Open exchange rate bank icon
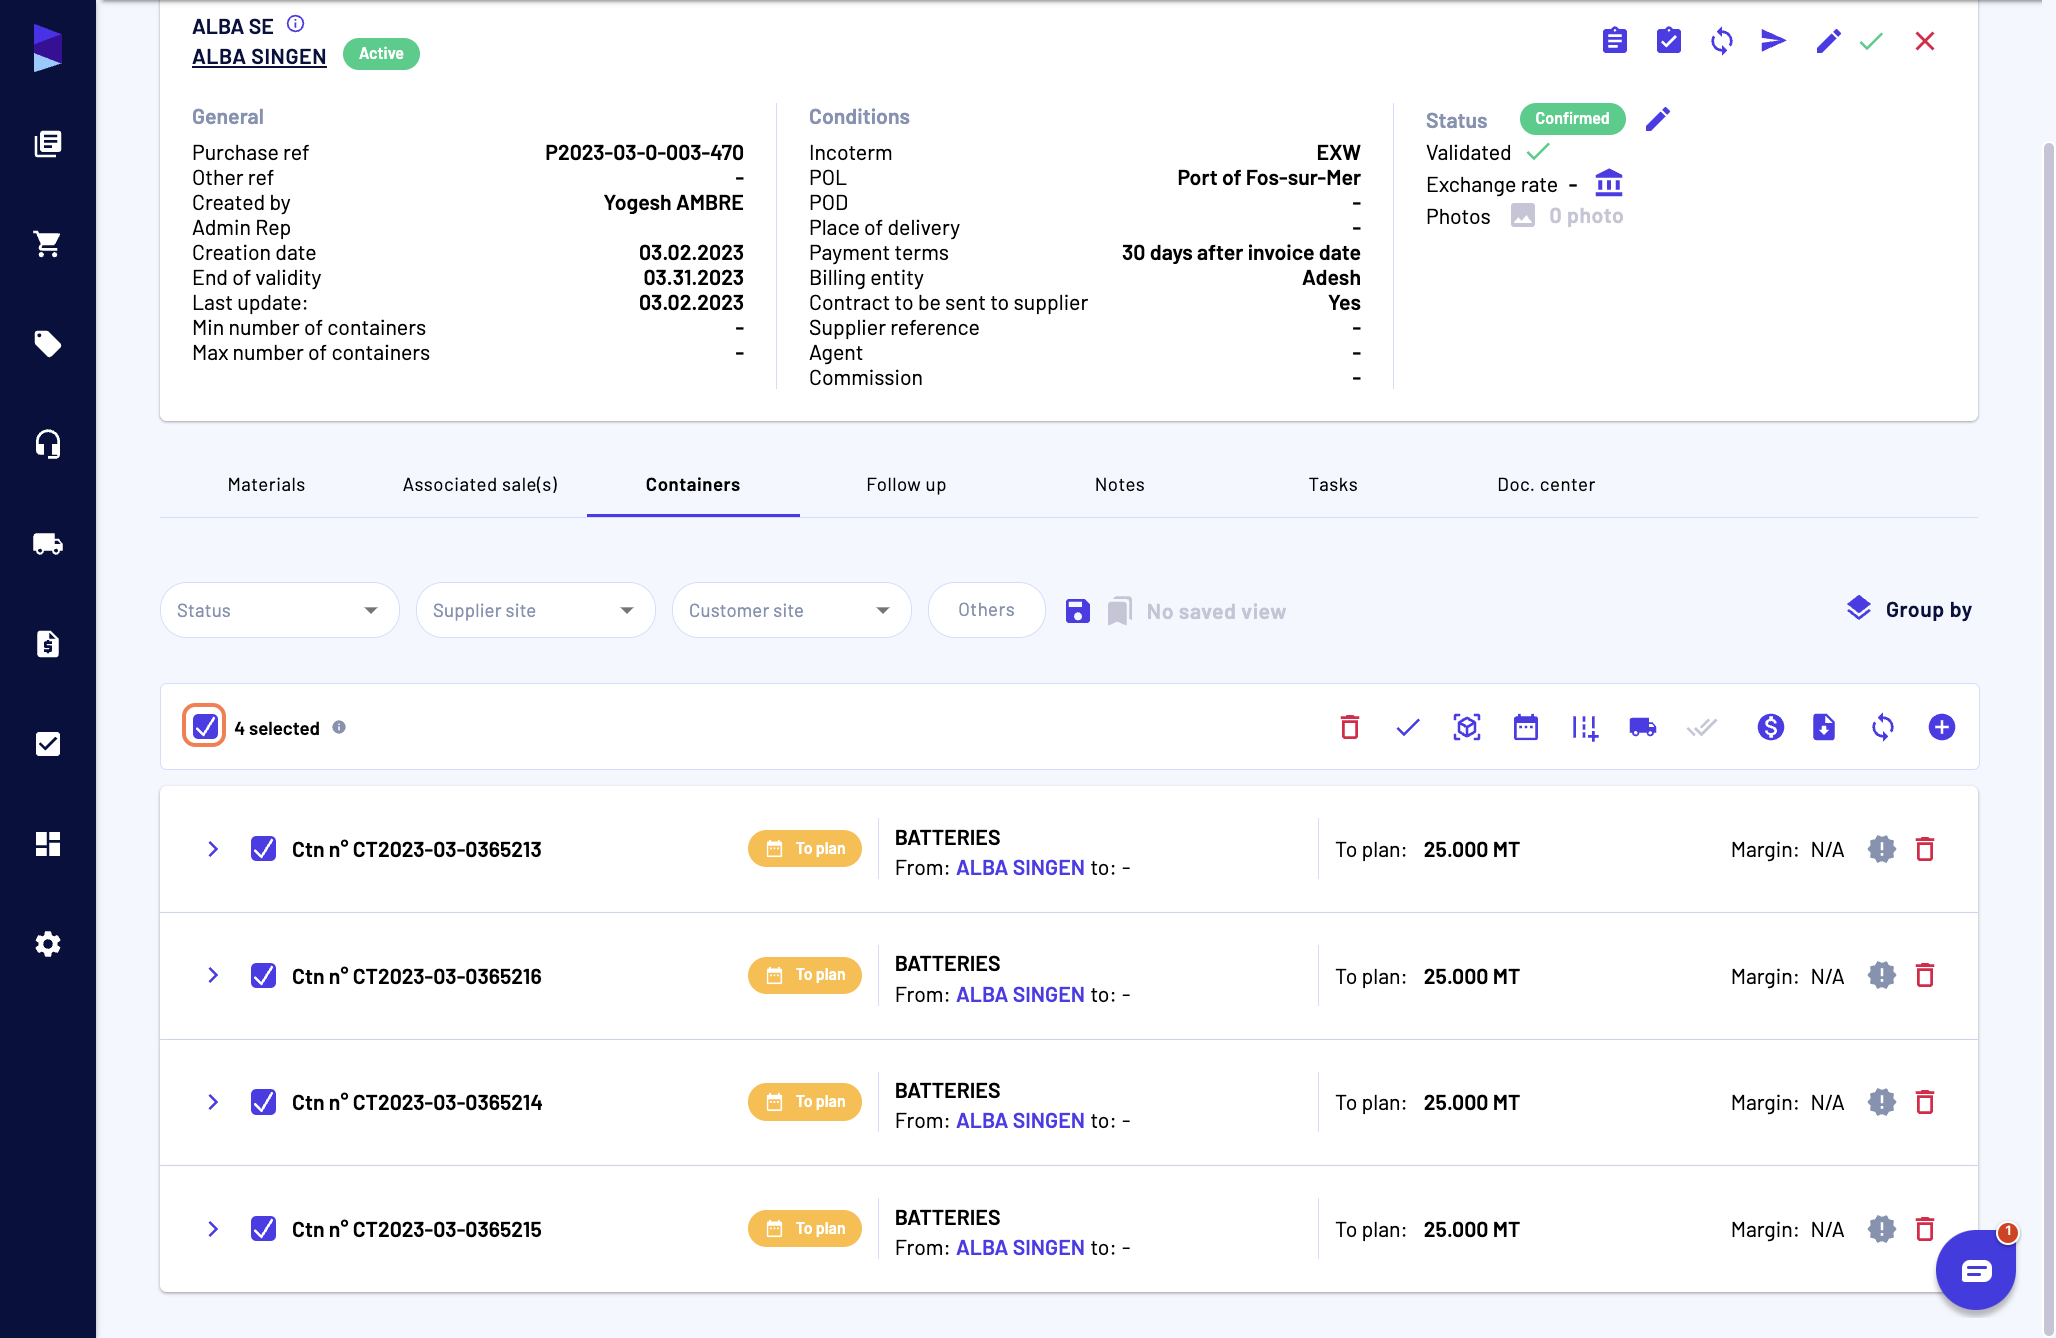The width and height of the screenshot is (2056, 1338). coord(1608,183)
